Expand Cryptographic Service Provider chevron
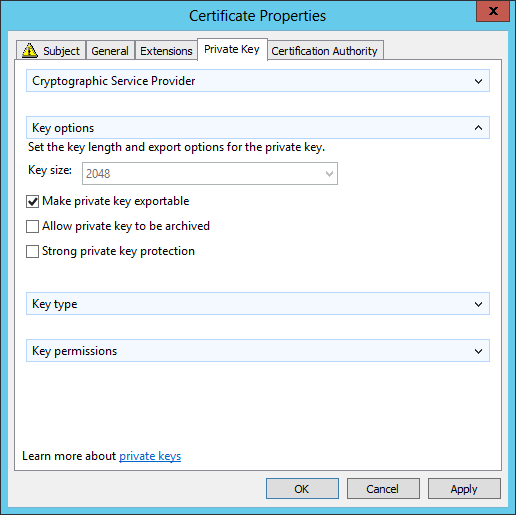 478,81
